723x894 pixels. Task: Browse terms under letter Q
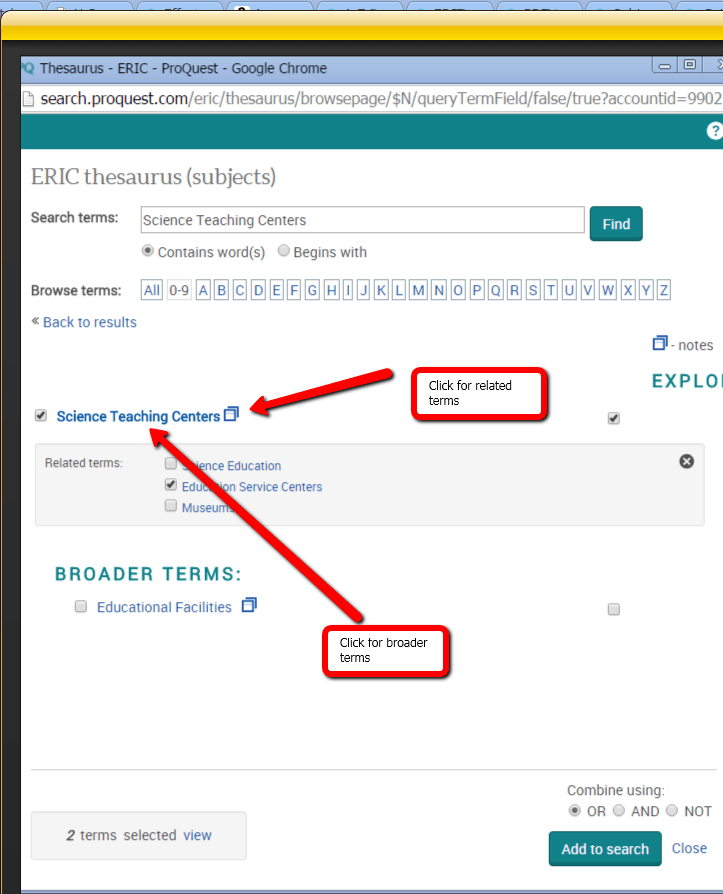tap(496, 290)
